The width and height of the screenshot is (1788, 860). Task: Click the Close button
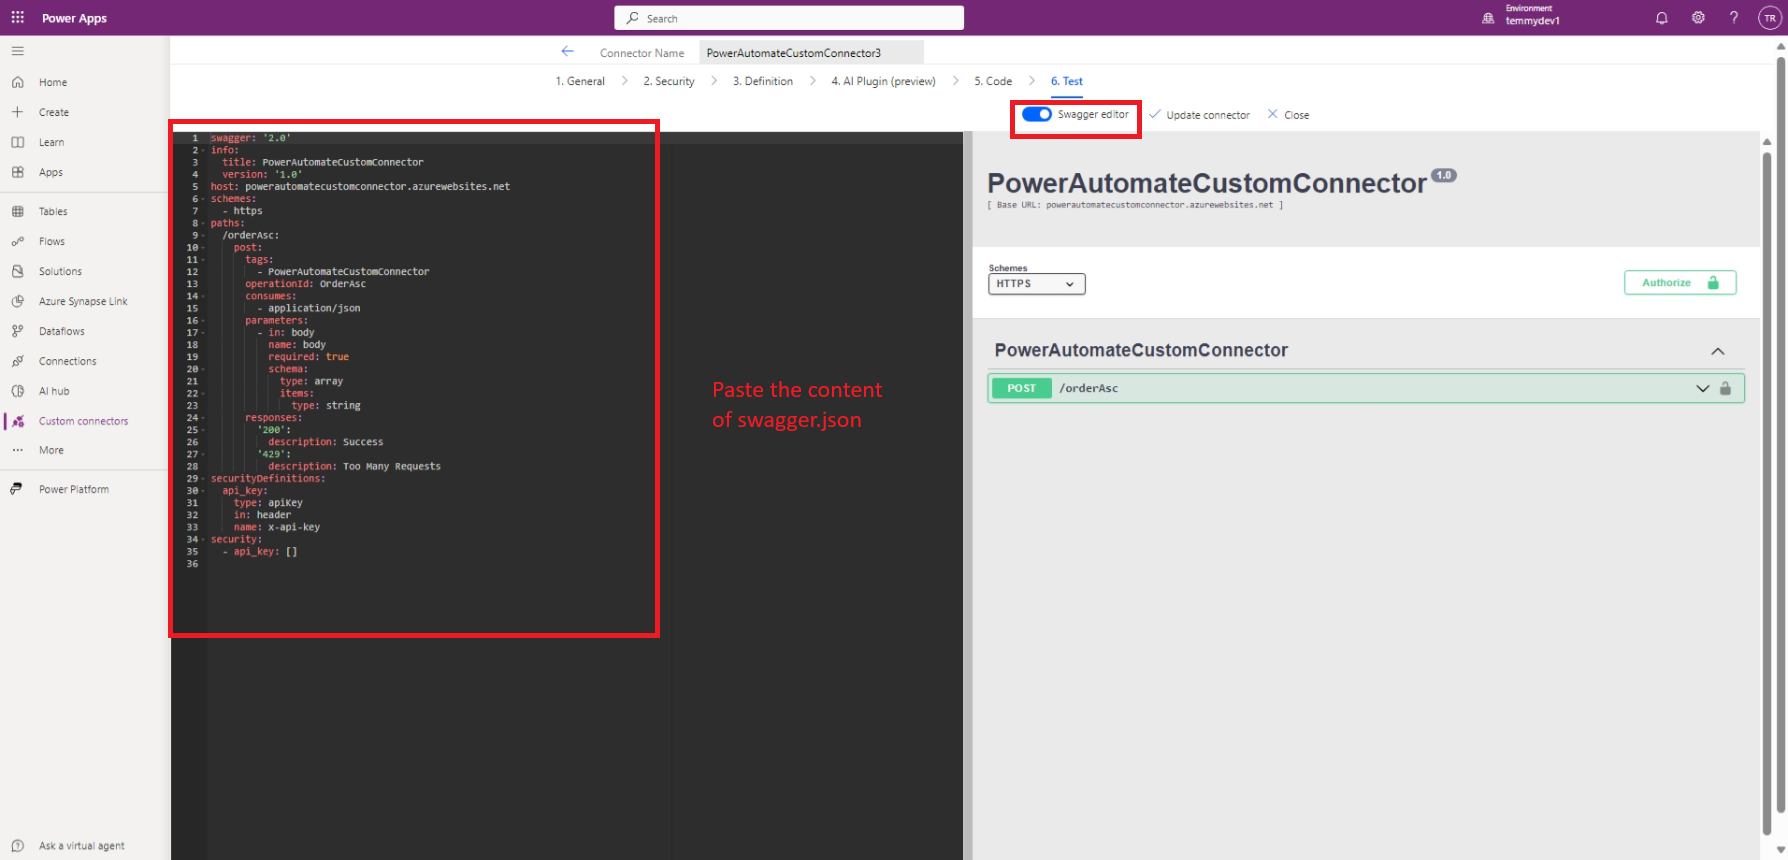[x=1288, y=115]
